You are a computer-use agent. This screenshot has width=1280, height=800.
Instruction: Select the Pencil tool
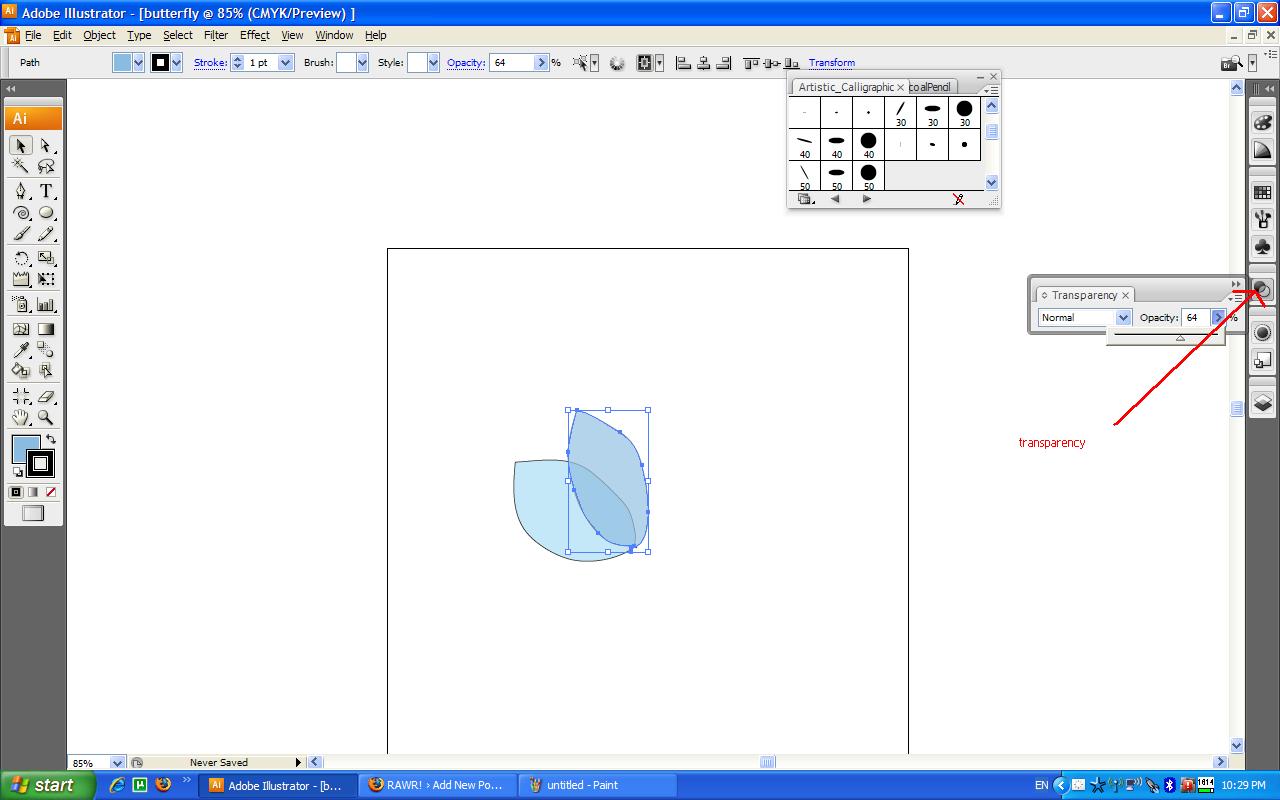(x=46, y=234)
